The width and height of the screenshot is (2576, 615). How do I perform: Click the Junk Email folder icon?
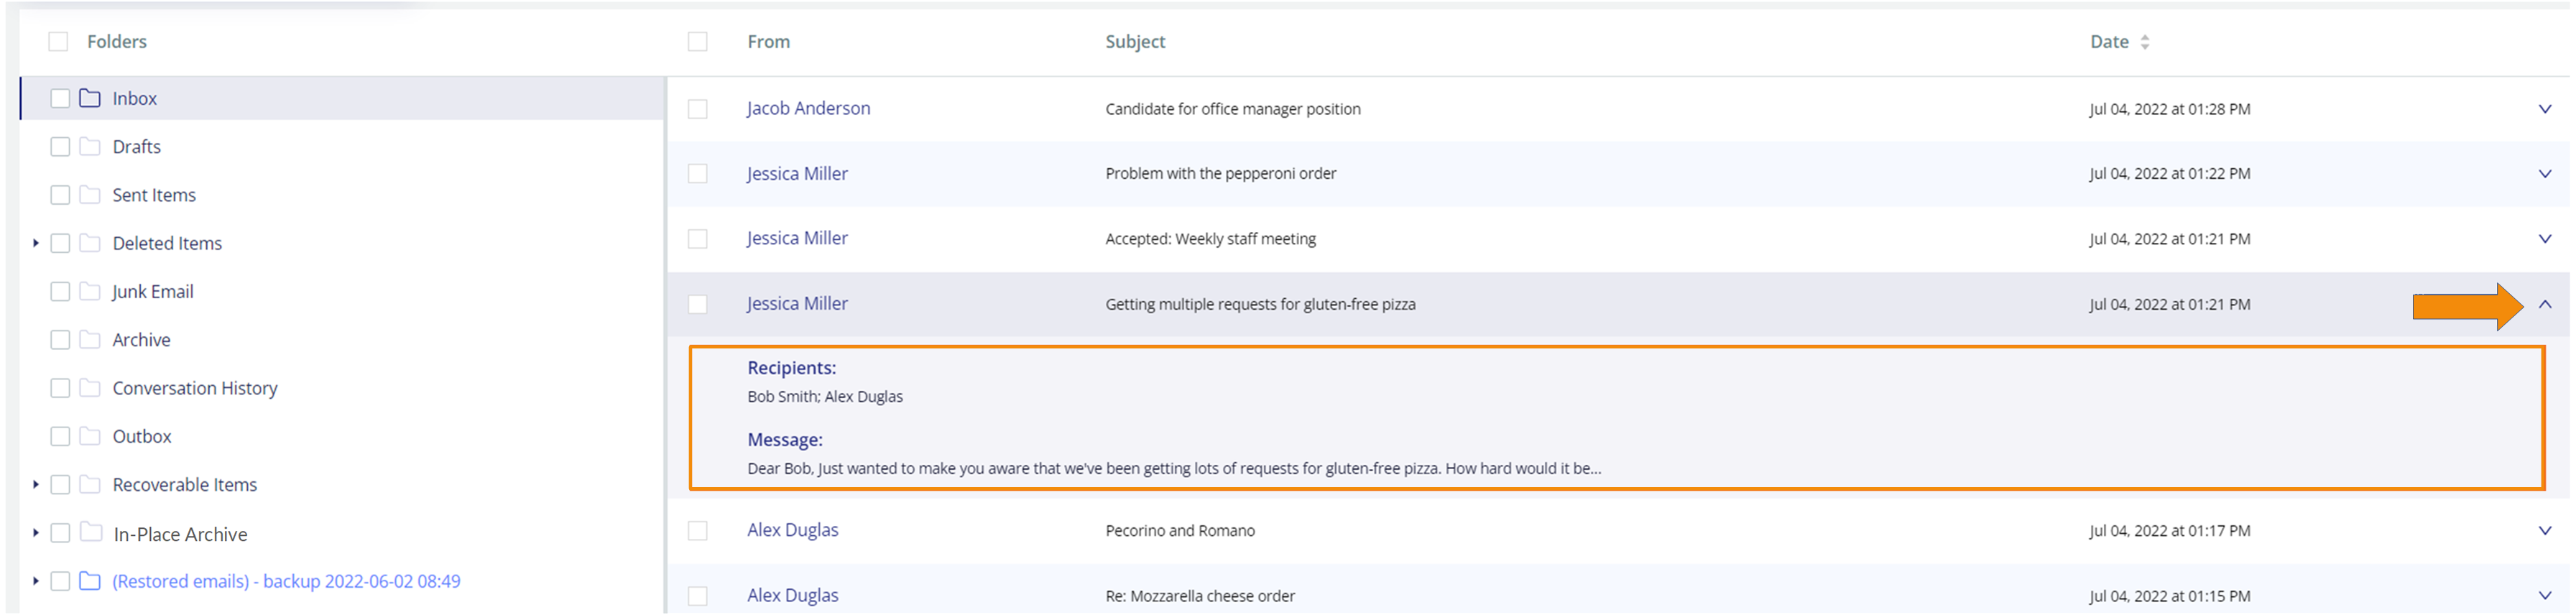(90, 291)
